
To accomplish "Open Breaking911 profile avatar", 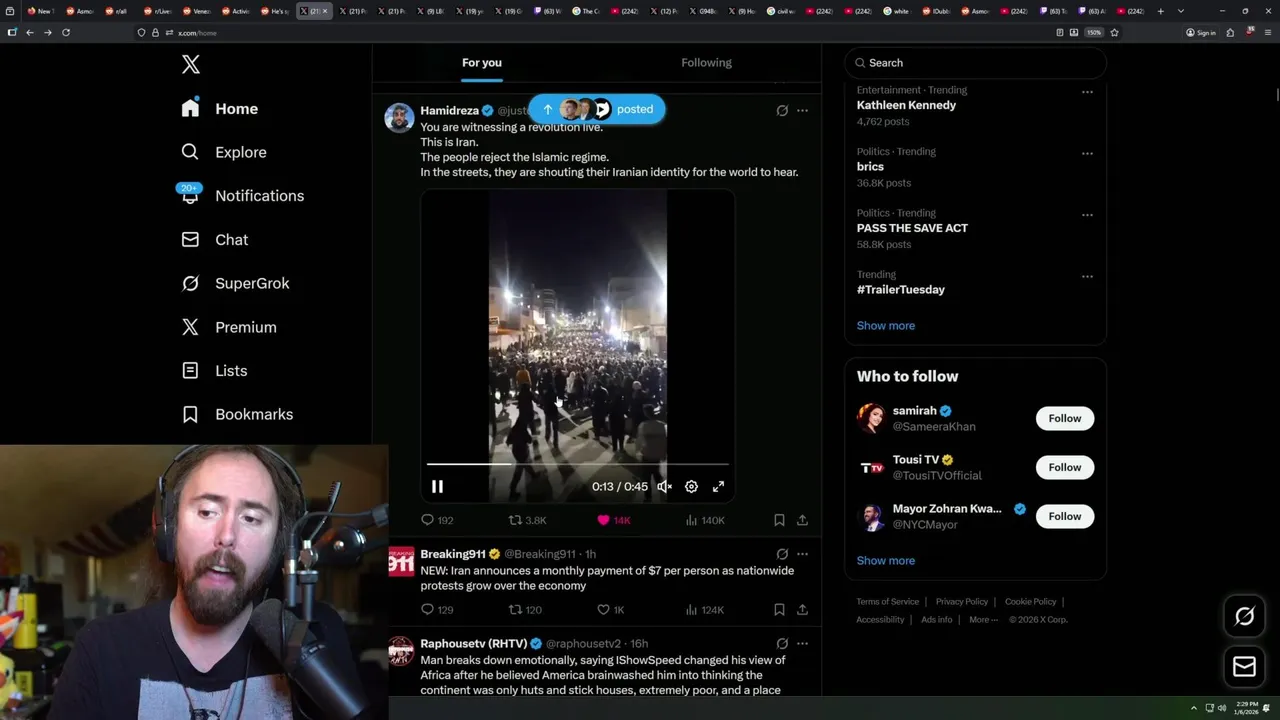I will (x=401, y=561).
